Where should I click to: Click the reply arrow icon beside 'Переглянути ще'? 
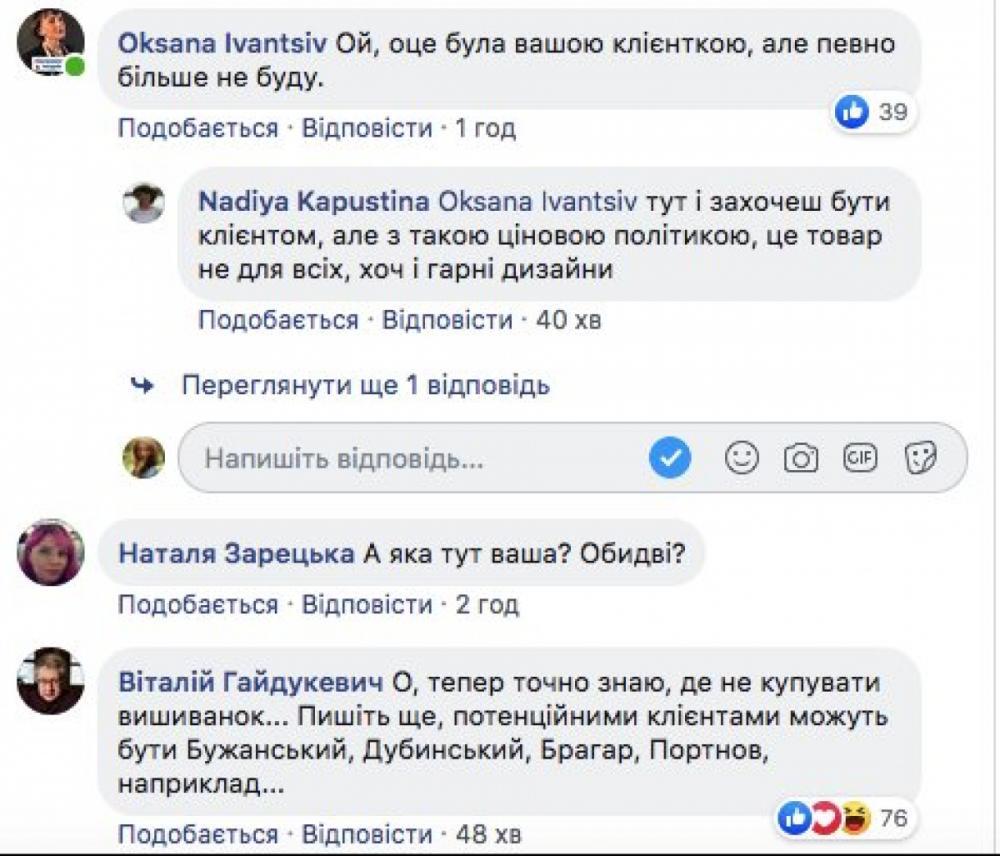[143, 385]
